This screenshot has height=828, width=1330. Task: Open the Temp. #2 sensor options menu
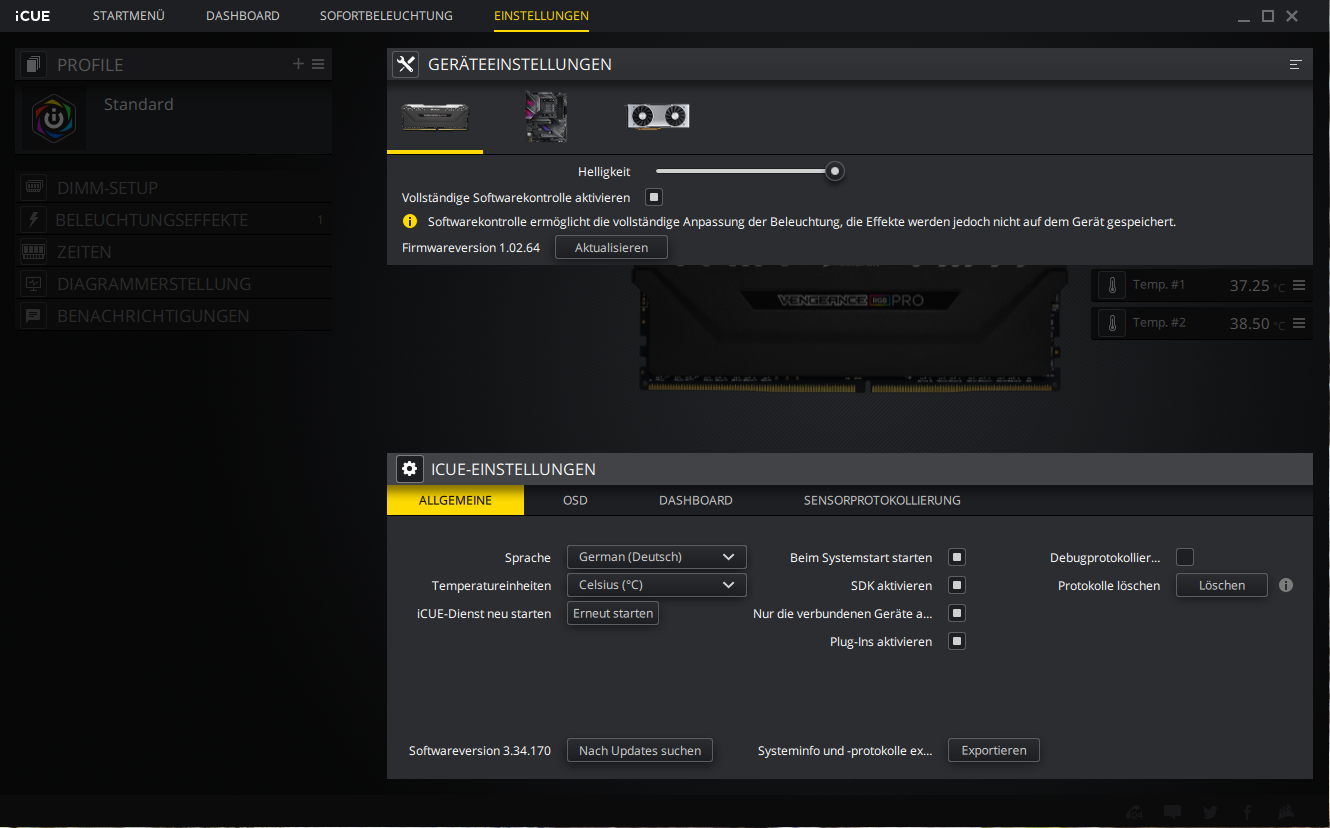1299,323
